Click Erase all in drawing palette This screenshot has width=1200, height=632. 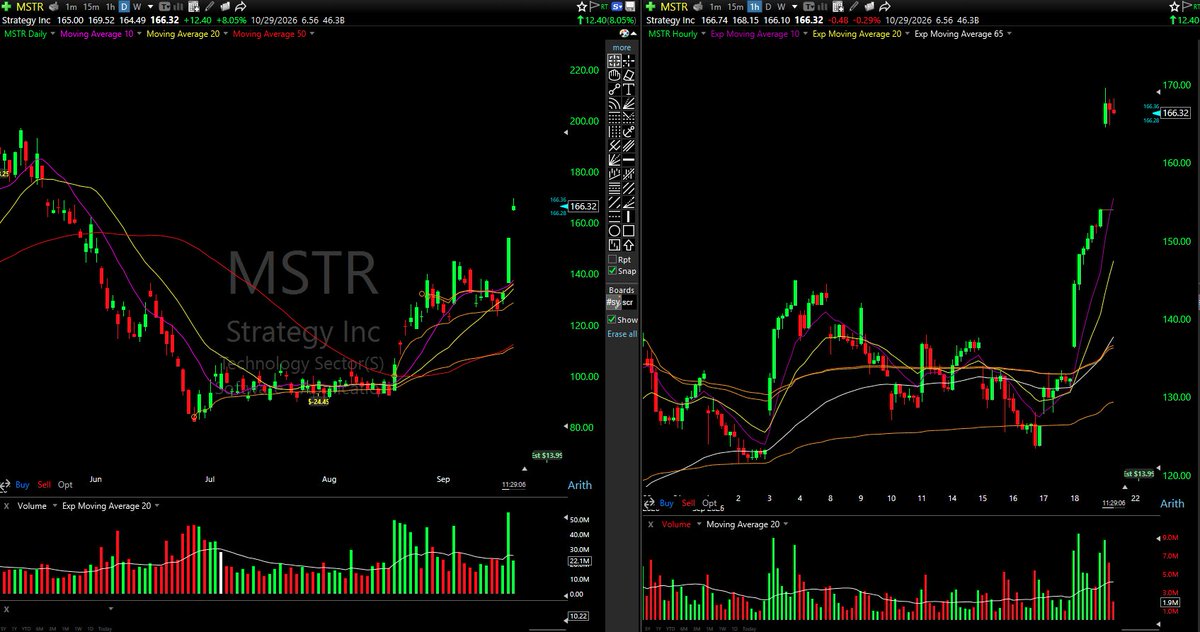point(622,334)
